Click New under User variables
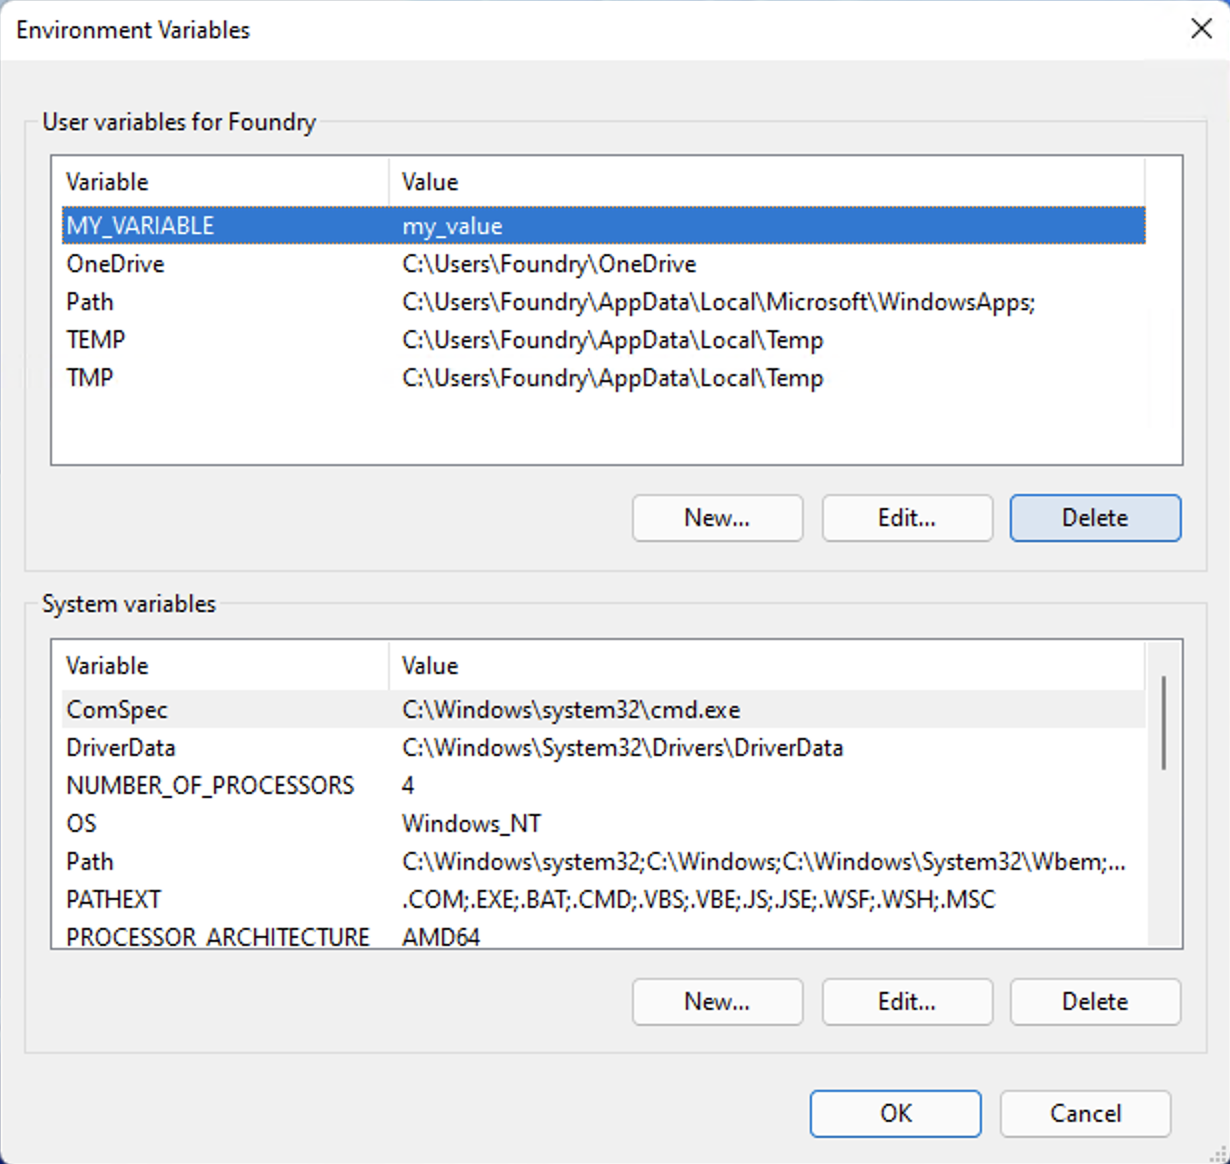Image resolution: width=1230 pixels, height=1164 pixels. 716,518
